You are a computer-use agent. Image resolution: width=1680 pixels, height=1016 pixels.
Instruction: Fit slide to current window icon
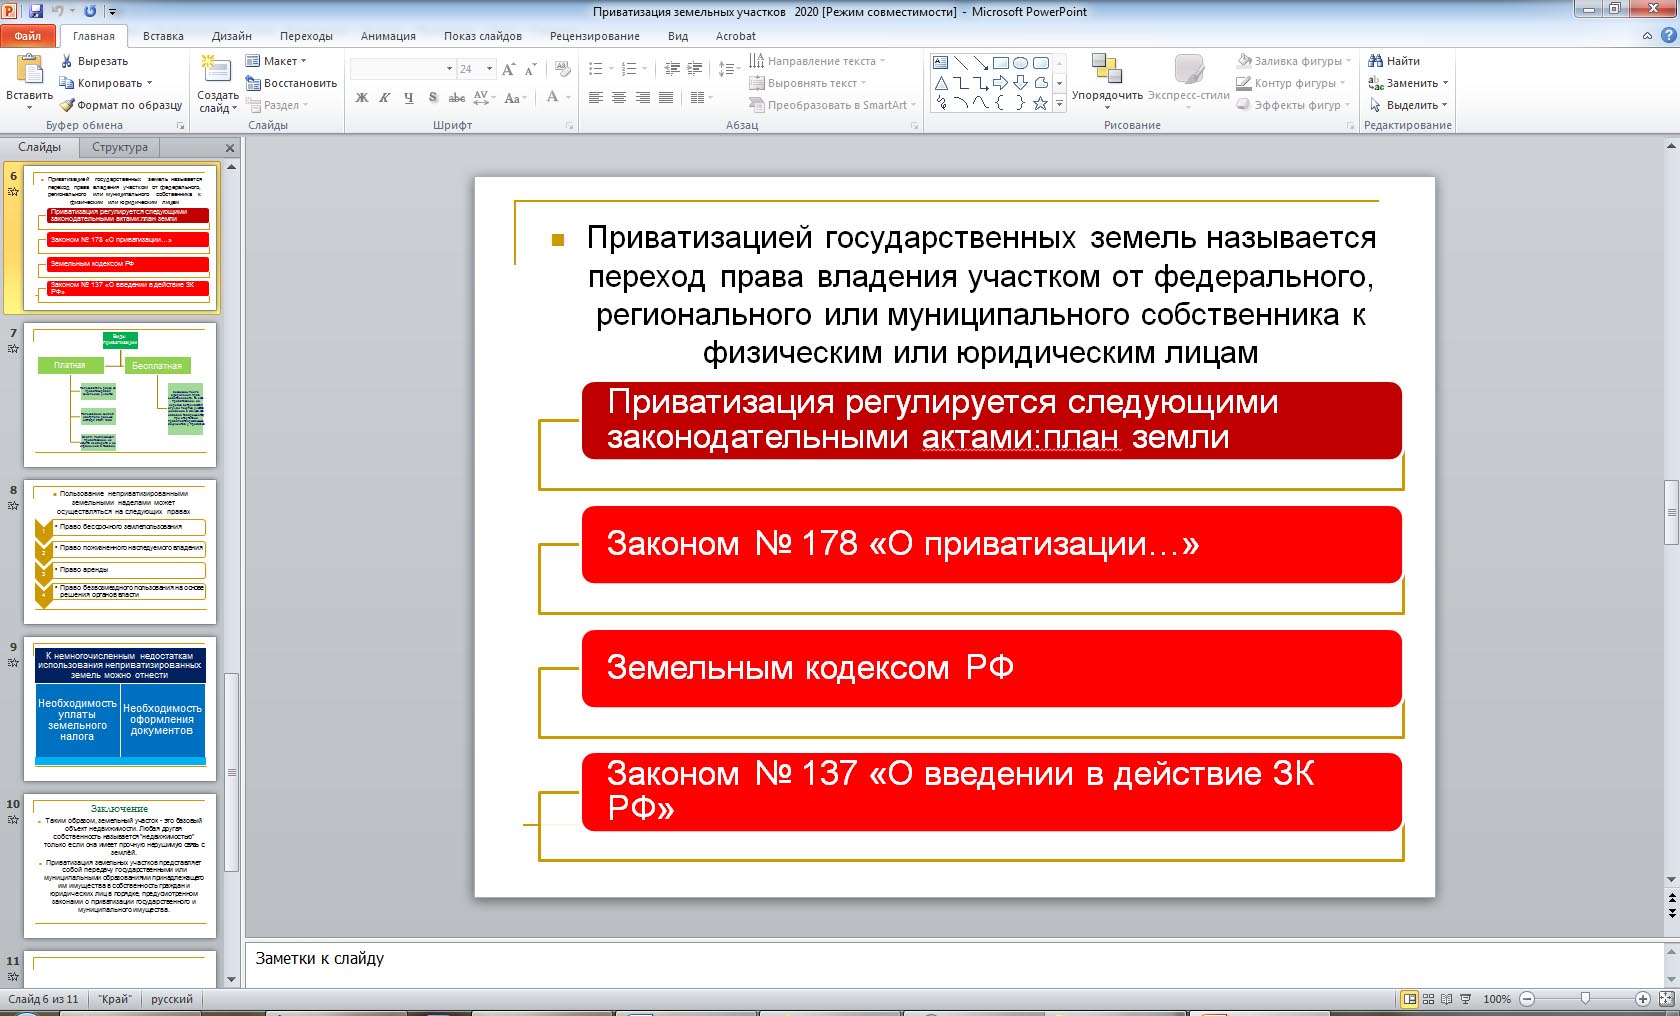[1665, 999]
